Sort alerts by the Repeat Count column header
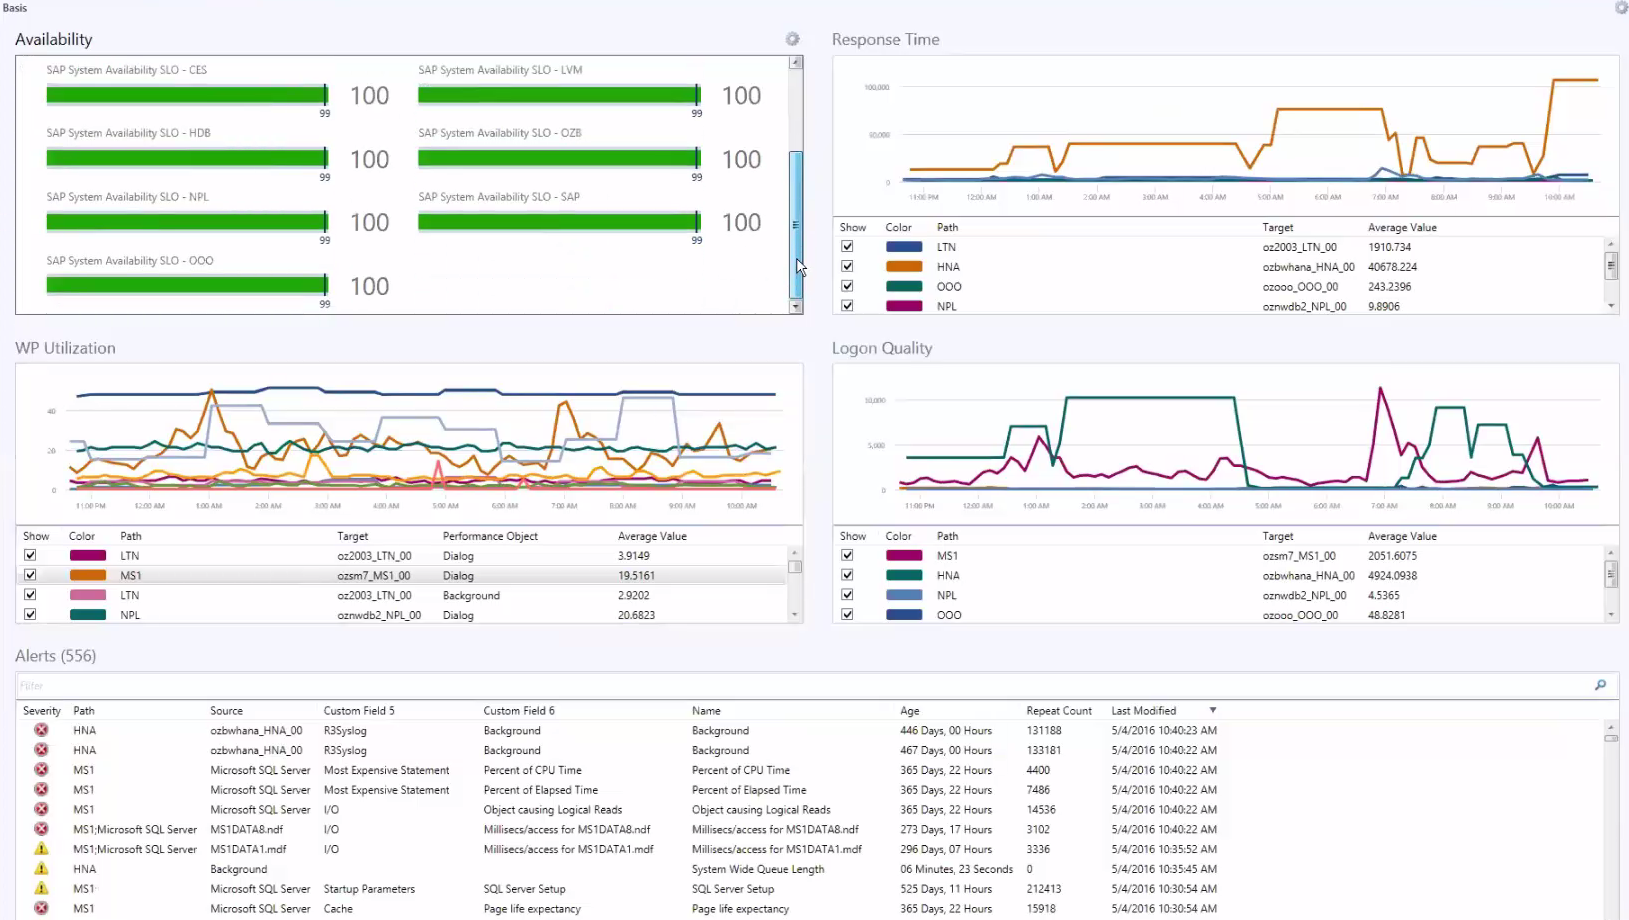The width and height of the screenshot is (1629, 920). click(1059, 710)
